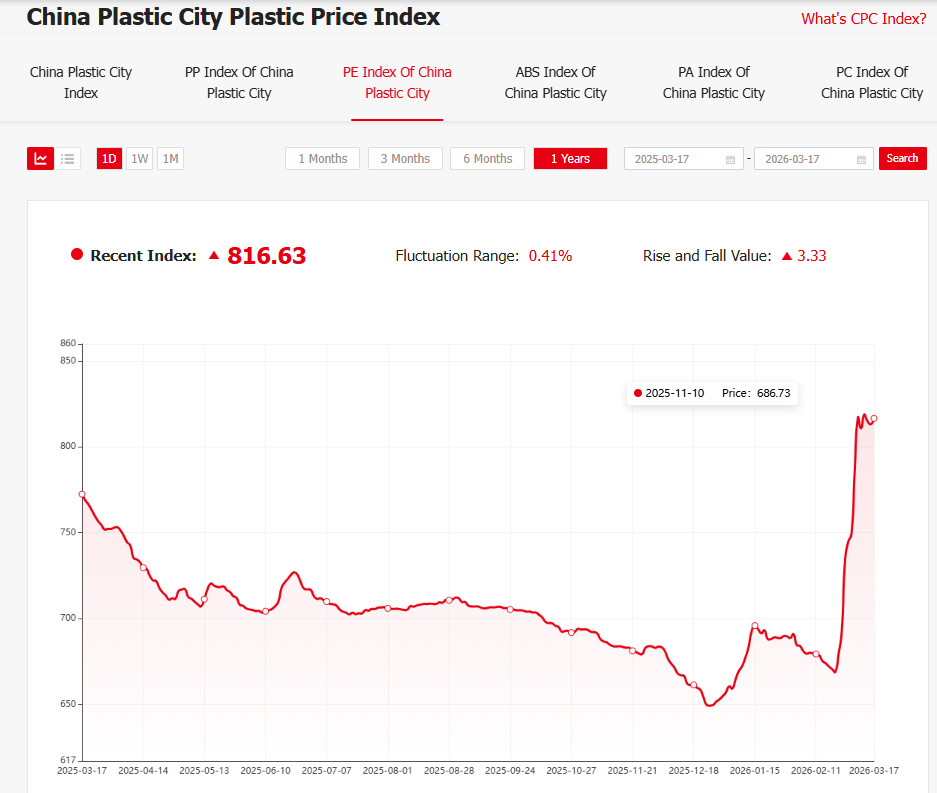Select the 1D interval toggle

coord(108,158)
